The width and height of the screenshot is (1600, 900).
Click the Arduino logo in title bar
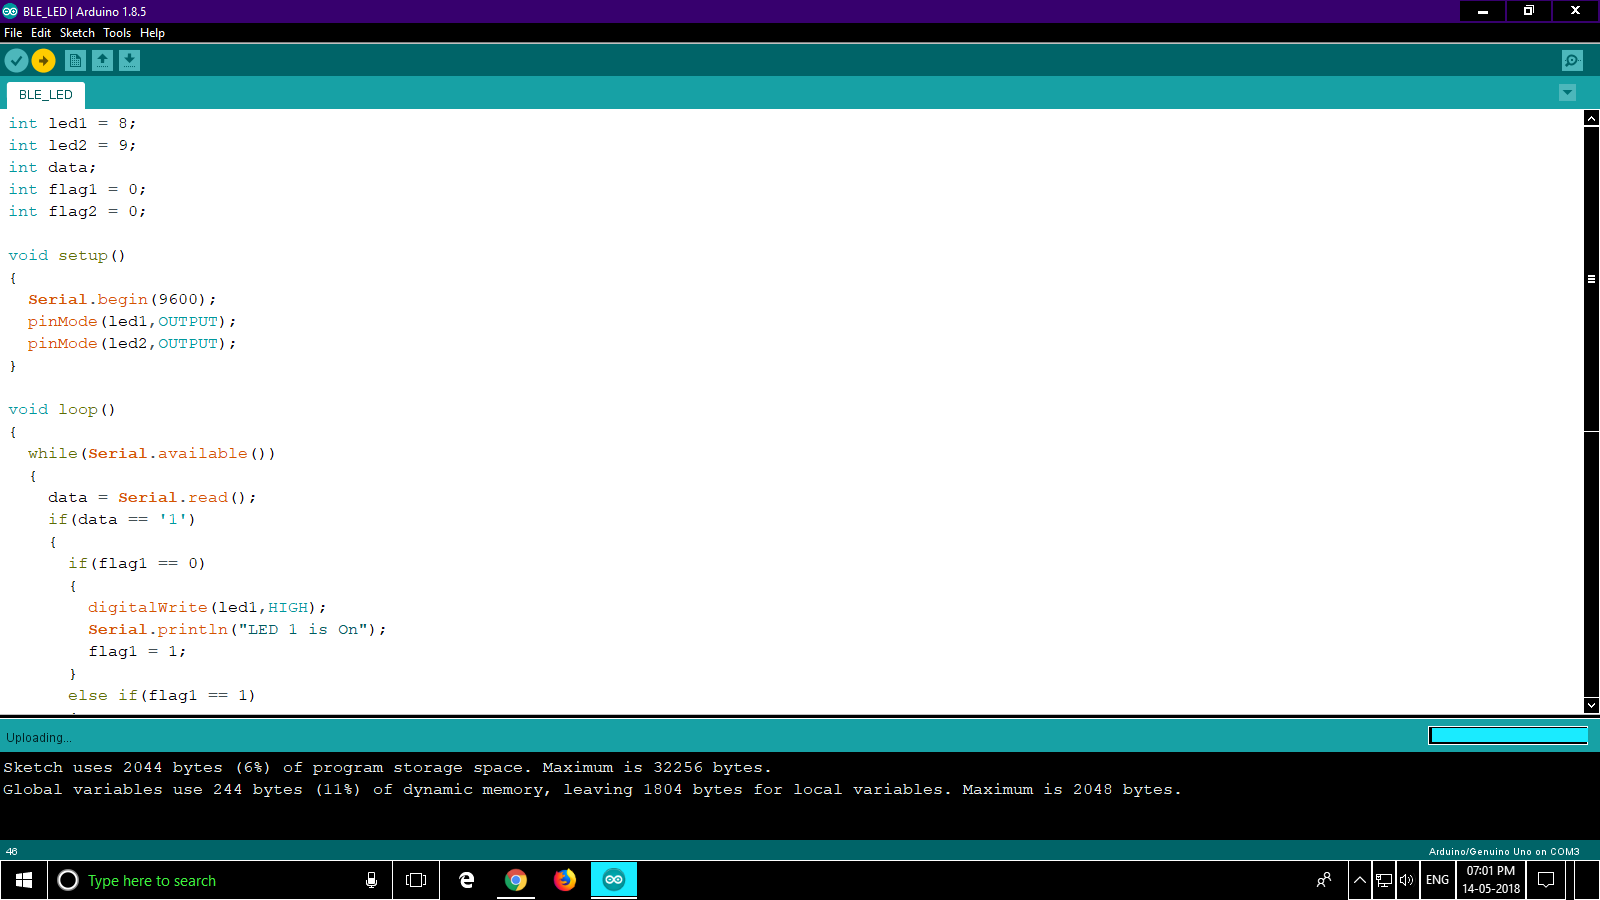(x=10, y=11)
